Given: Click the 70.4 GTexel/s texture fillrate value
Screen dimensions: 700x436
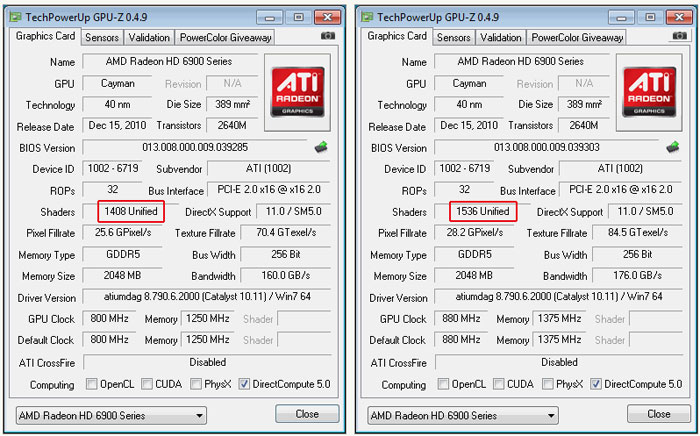Looking at the screenshot, I should coord(286,233).
